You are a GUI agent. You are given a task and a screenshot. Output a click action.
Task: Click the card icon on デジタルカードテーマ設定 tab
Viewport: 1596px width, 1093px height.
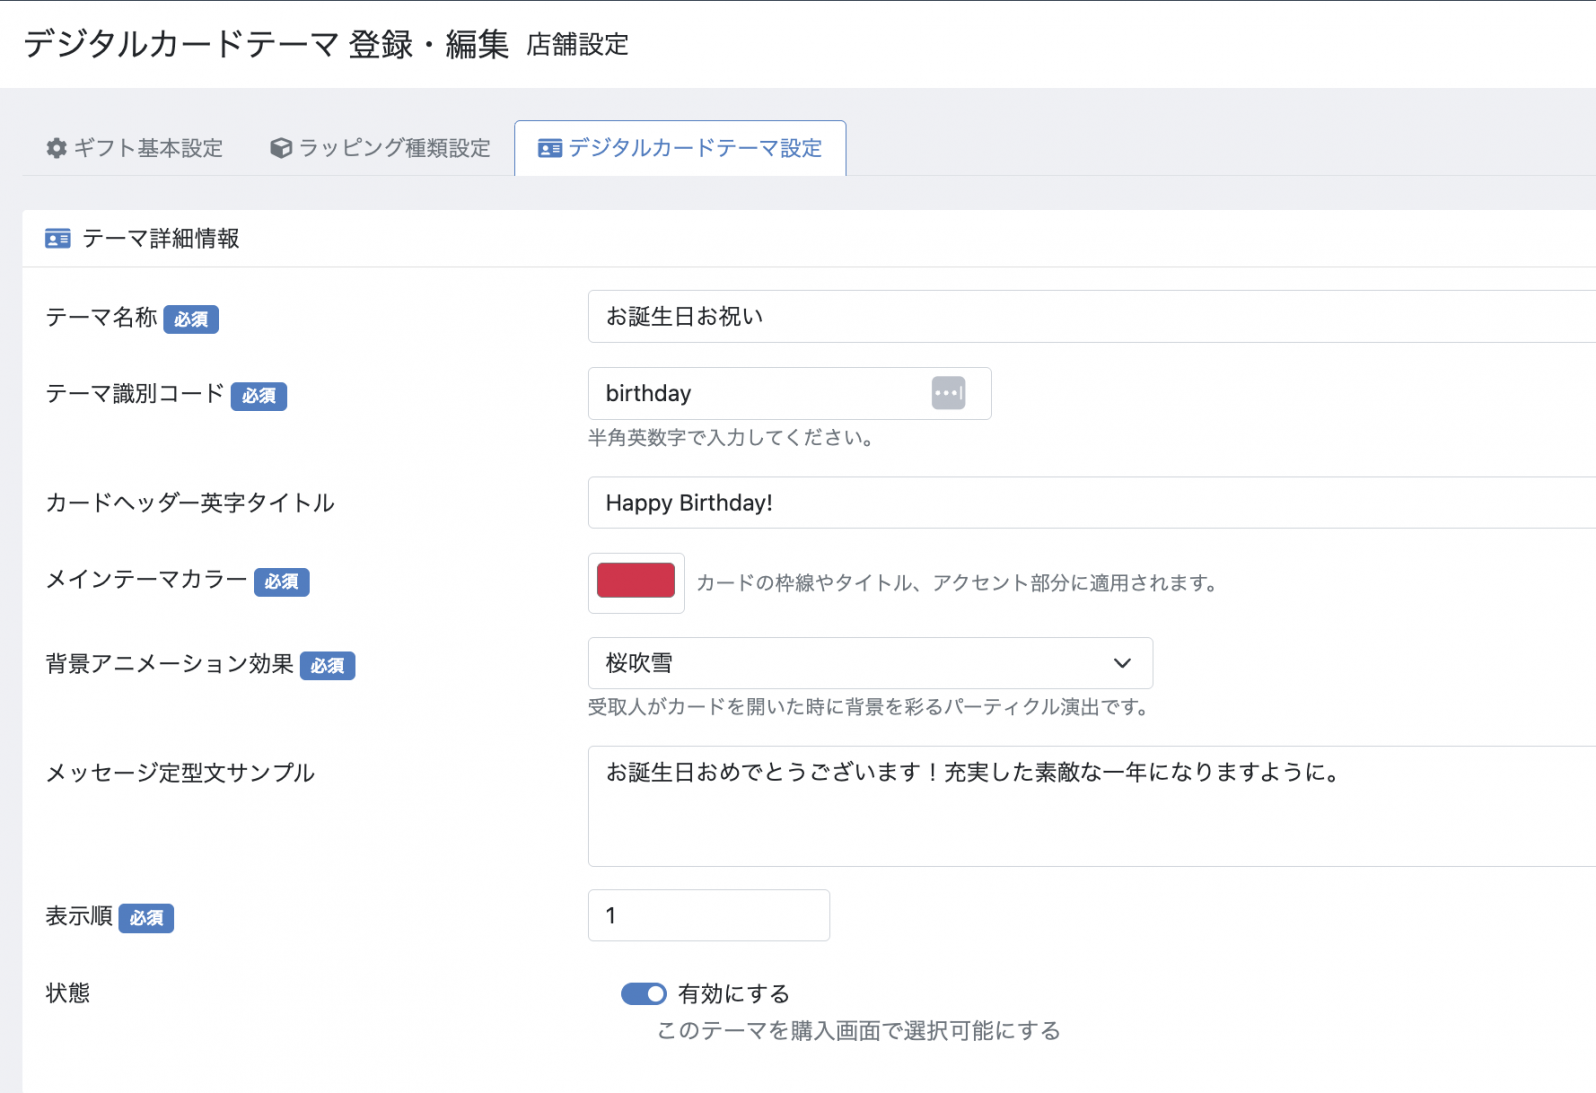[550, 148]
